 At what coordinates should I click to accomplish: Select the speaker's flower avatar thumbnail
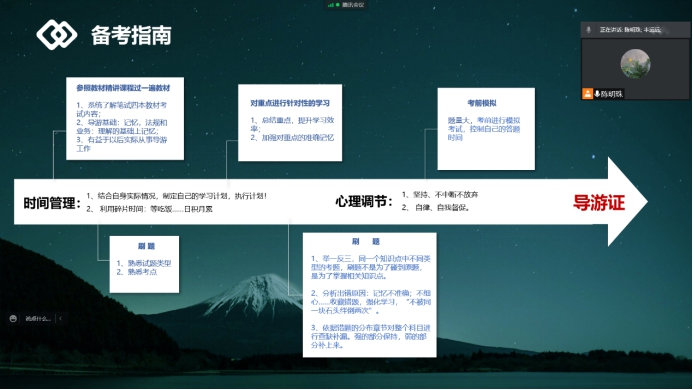[635, 64]
